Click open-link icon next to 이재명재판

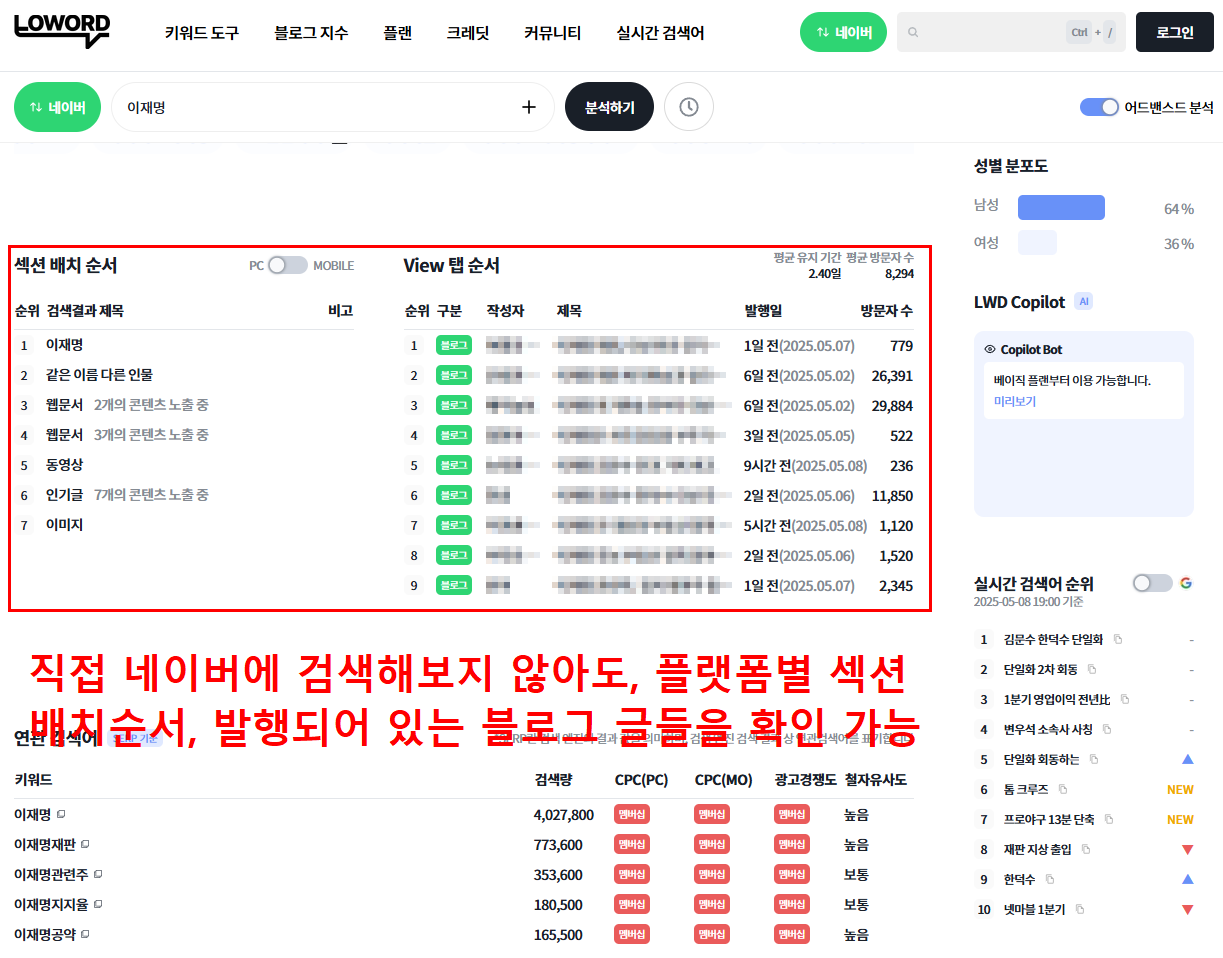(x=85, y=845)
